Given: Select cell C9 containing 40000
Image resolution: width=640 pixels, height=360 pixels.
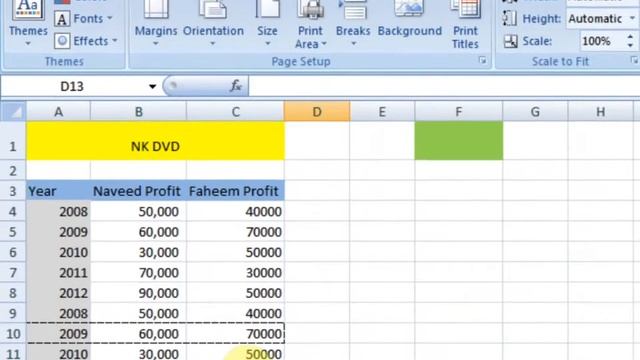Looking at the screenshot, I should 236,313.
